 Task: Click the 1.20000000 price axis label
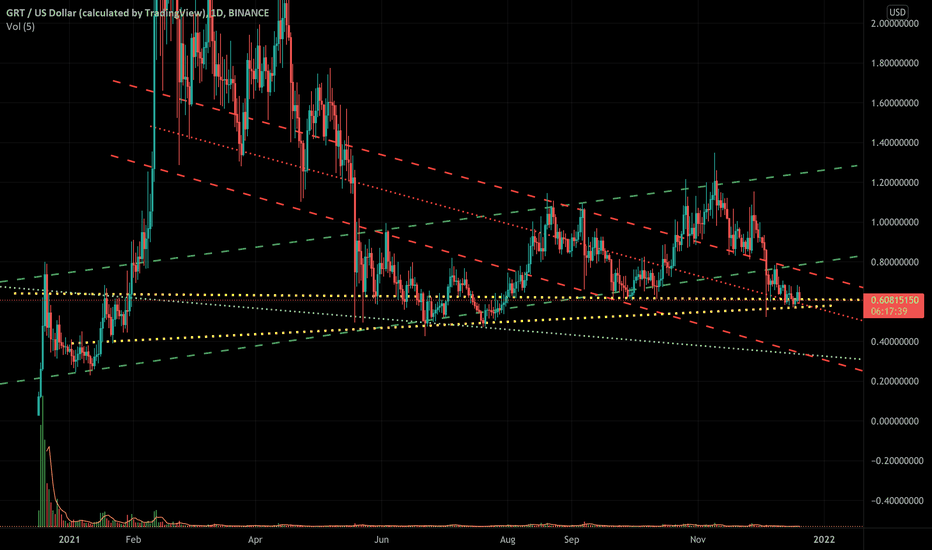(x=895, y=183)
